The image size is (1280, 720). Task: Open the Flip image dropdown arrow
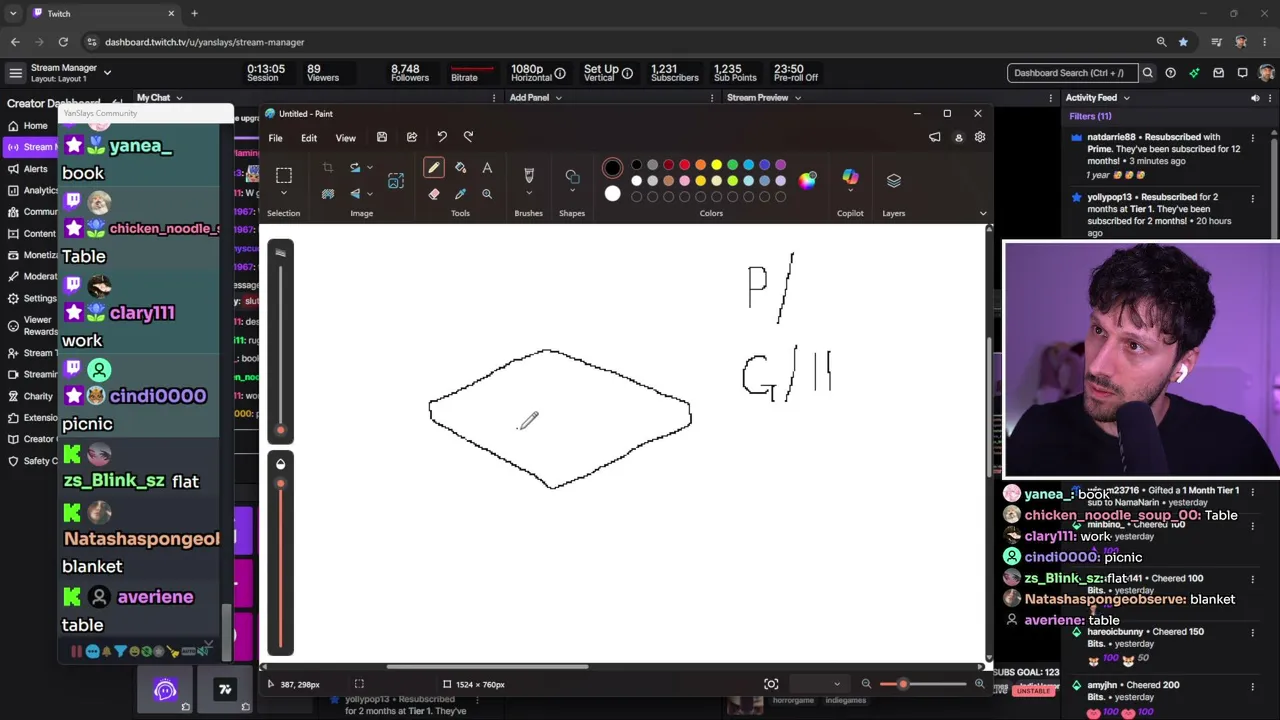[370, 194]
